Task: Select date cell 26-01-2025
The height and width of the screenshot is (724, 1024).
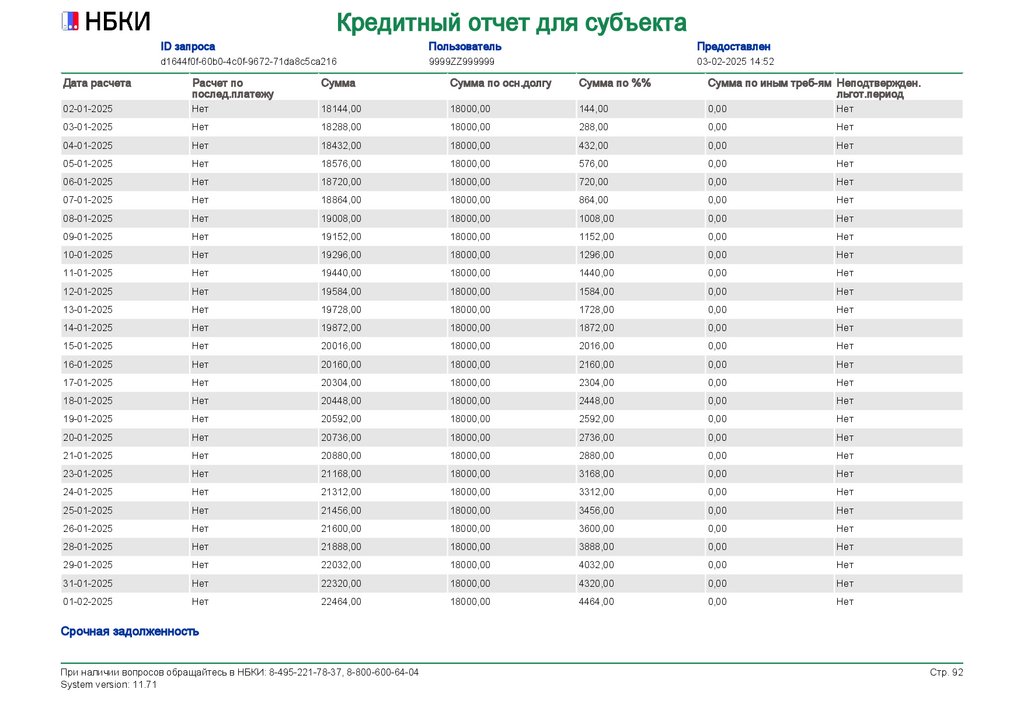Action: point(88,529)
